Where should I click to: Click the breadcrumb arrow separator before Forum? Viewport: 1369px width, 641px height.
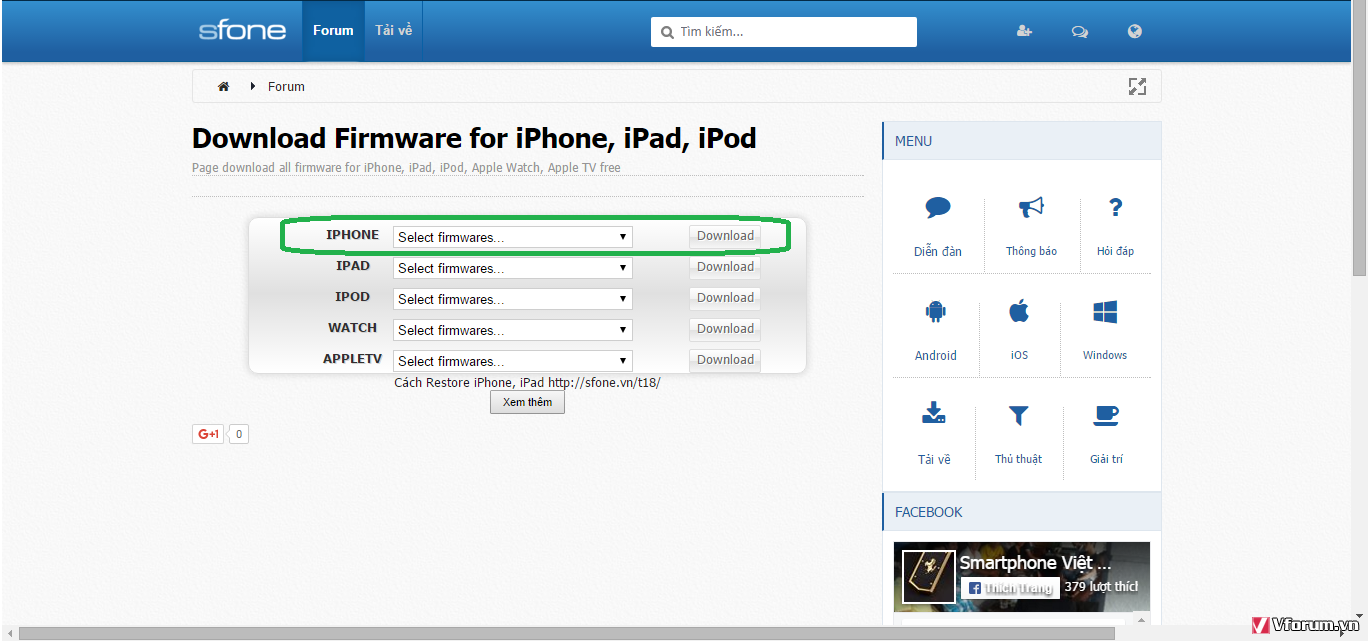click(x=253, y=87)
